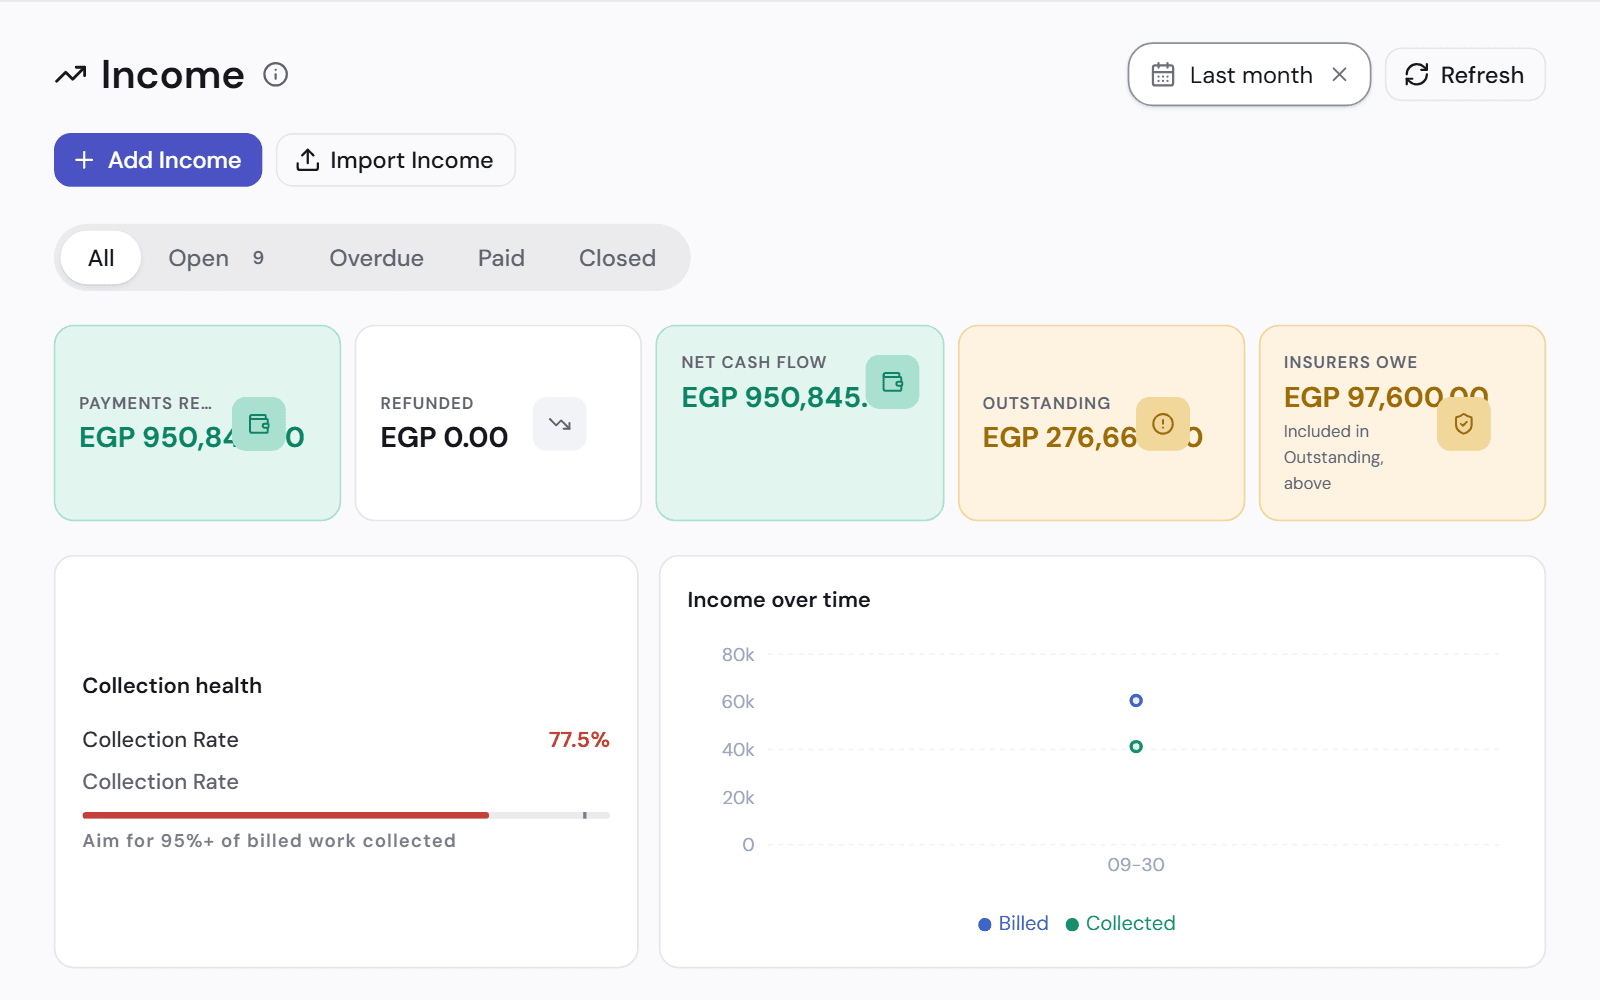Click the upload icon in Import Income

(308, 160)
